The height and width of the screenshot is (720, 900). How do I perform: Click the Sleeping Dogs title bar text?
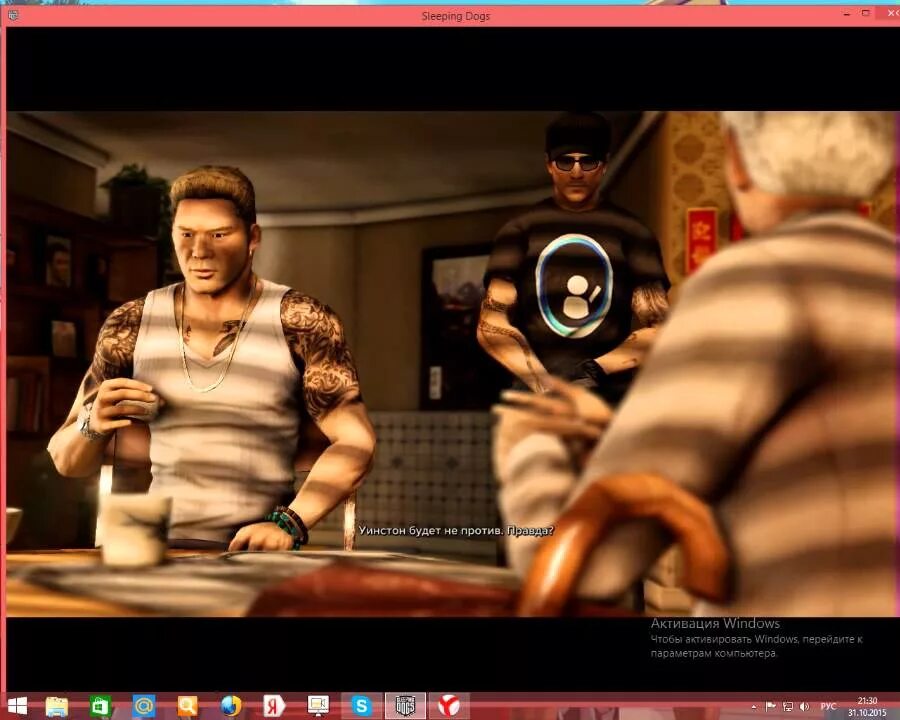click(456, 16)
